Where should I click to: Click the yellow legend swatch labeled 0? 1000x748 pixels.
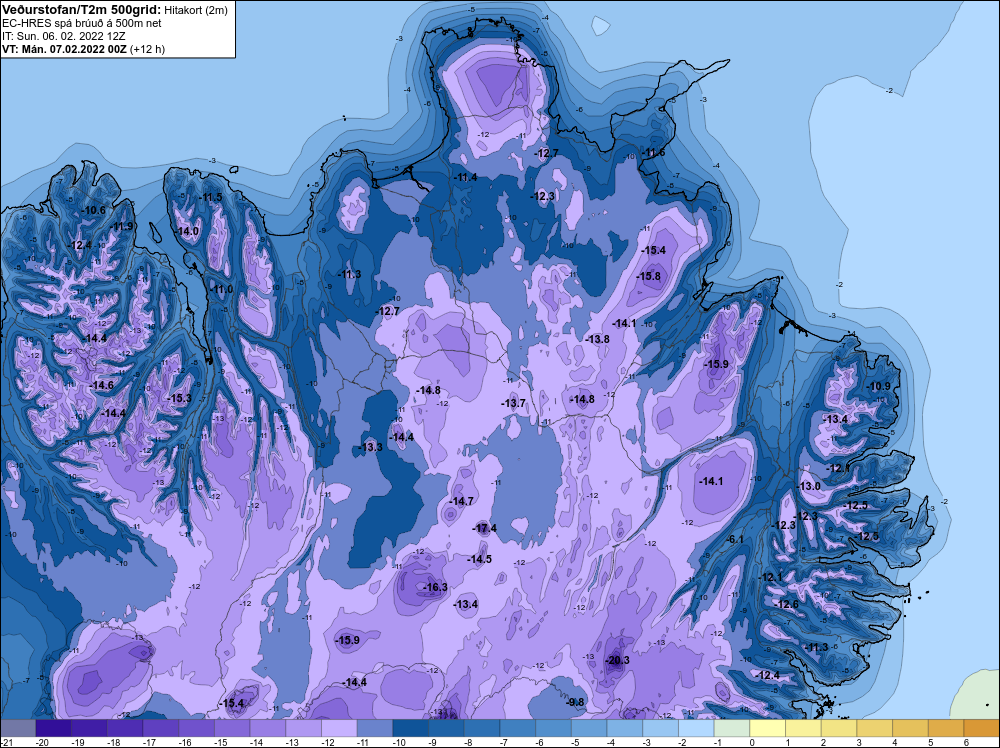click(x=768, y=728)
